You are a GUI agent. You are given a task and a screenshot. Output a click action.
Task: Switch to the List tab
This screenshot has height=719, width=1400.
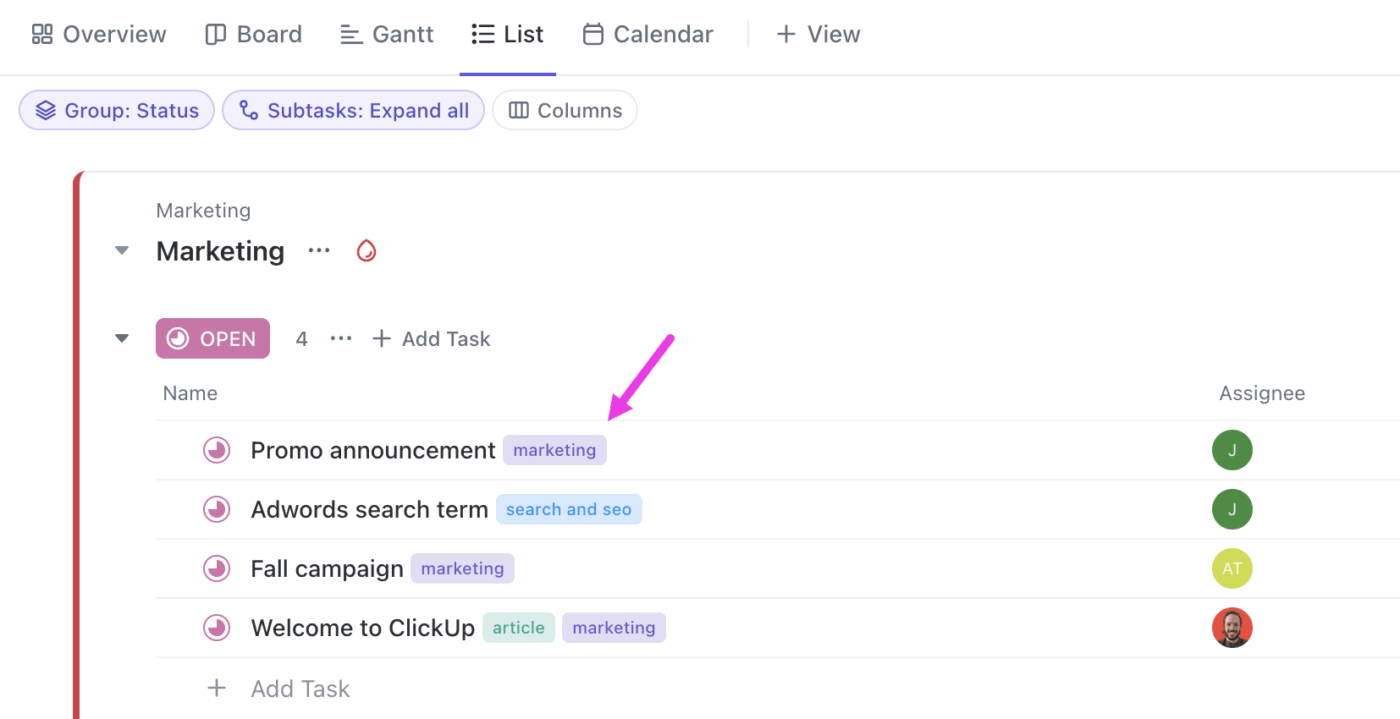[507, 33]
